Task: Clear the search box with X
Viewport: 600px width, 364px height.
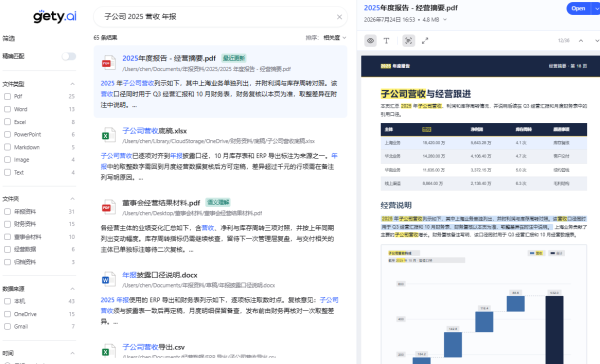Action: tap(339, 17)
